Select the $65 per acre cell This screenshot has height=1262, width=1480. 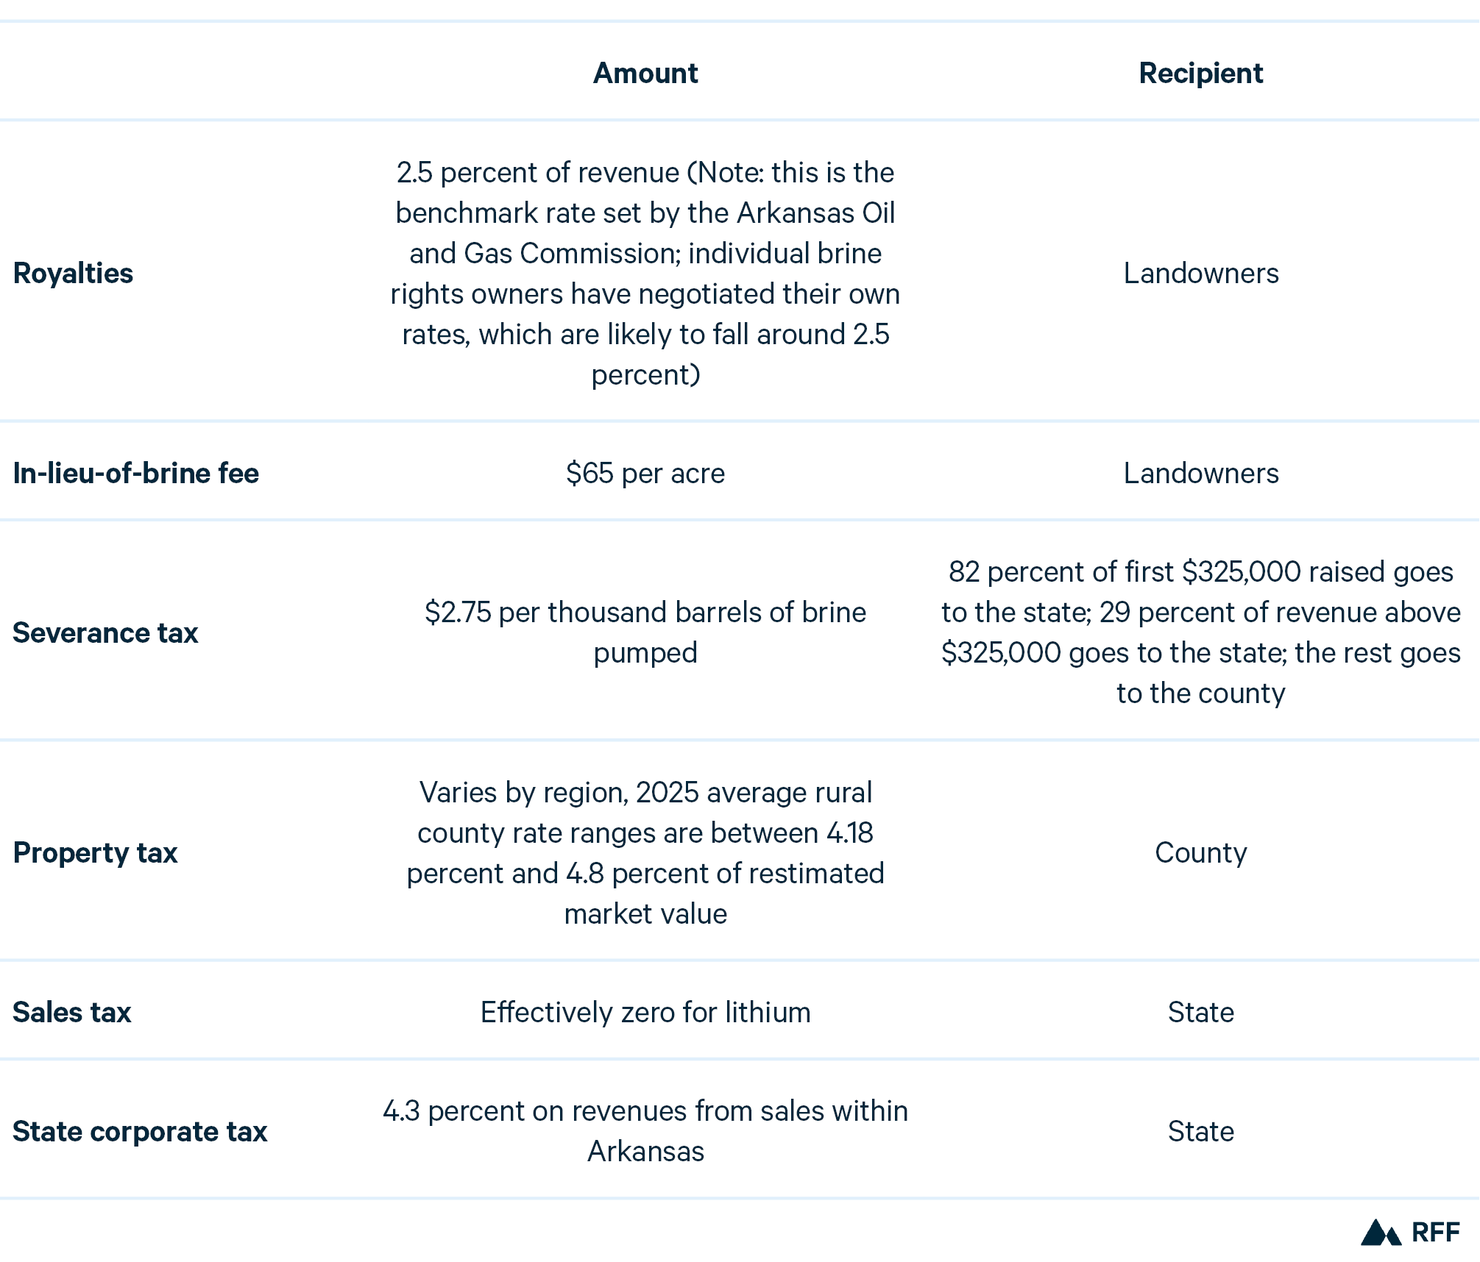tap(645, 473)
